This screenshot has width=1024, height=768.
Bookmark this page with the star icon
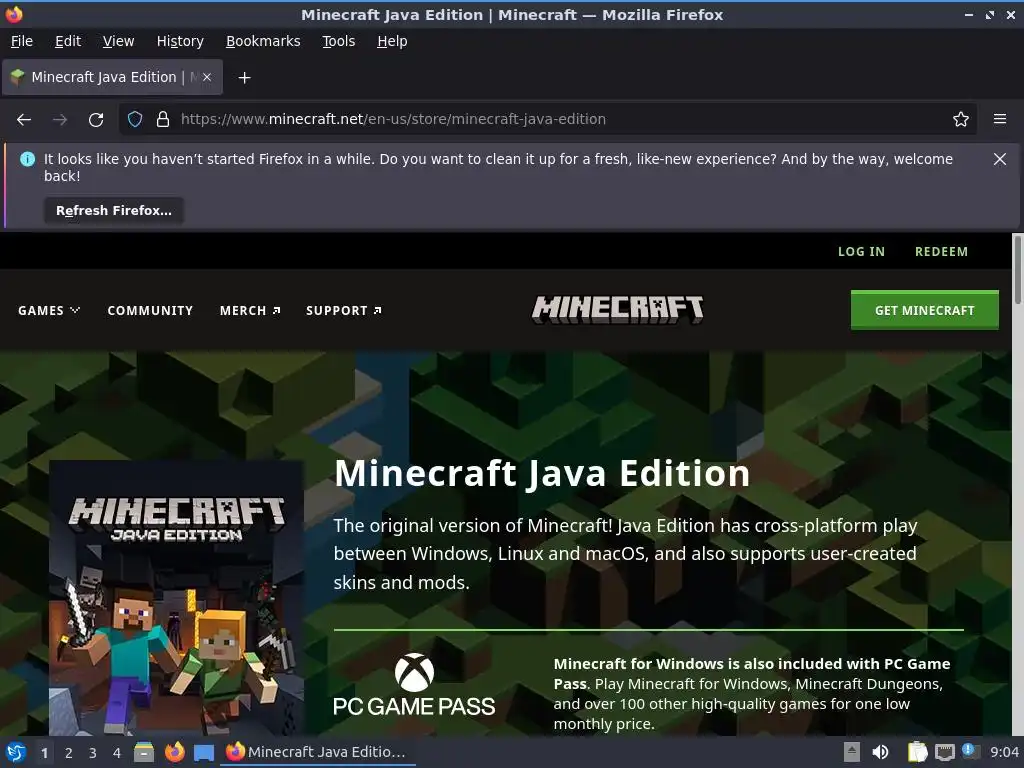pos(961,119)
